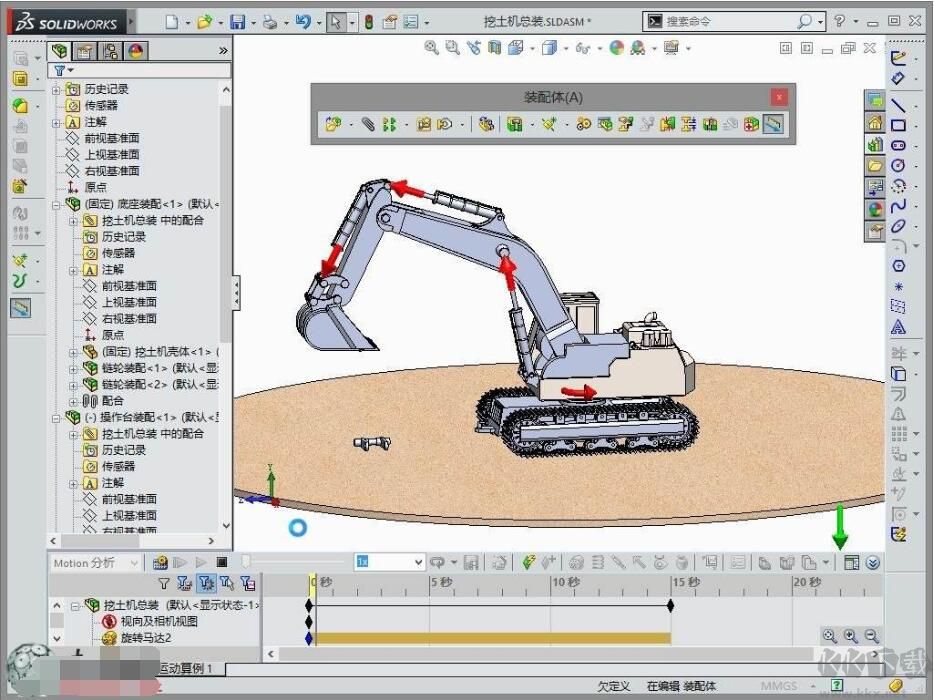Screen dimensions: 934x700
Task: Click the Zoom to Fit icon in the view toolbar
Action: (432, 47)
